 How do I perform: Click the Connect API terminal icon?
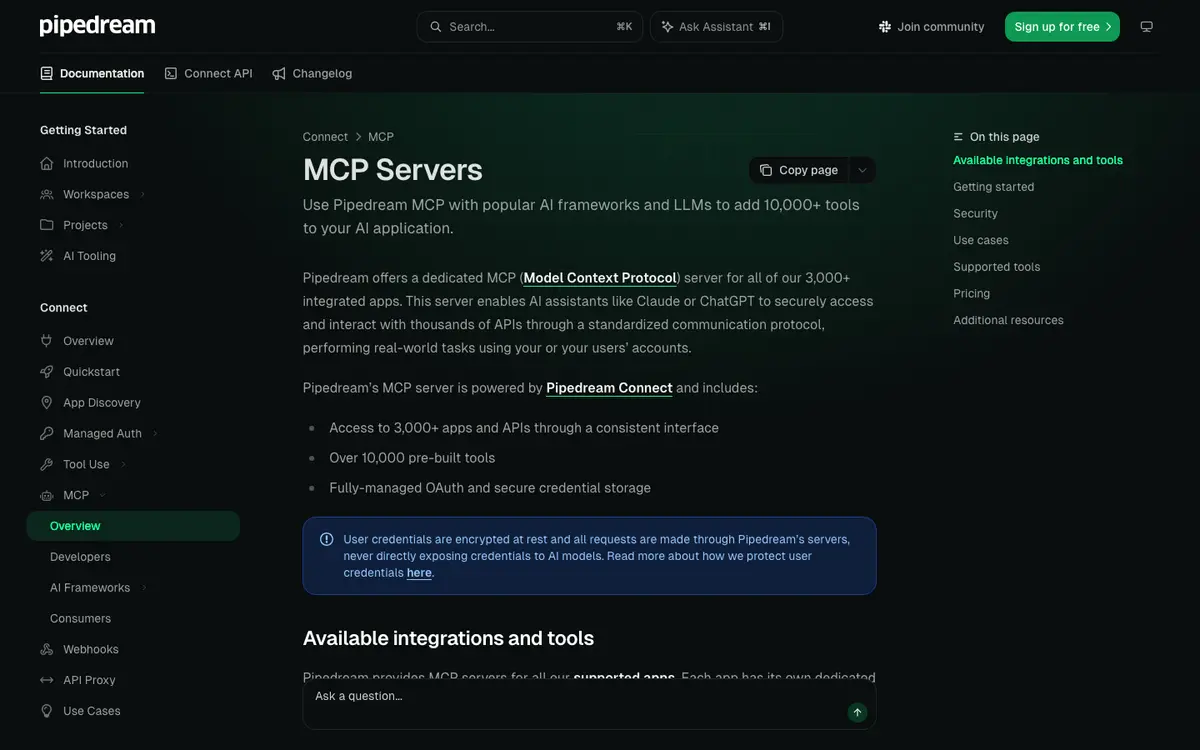(171, 73)
